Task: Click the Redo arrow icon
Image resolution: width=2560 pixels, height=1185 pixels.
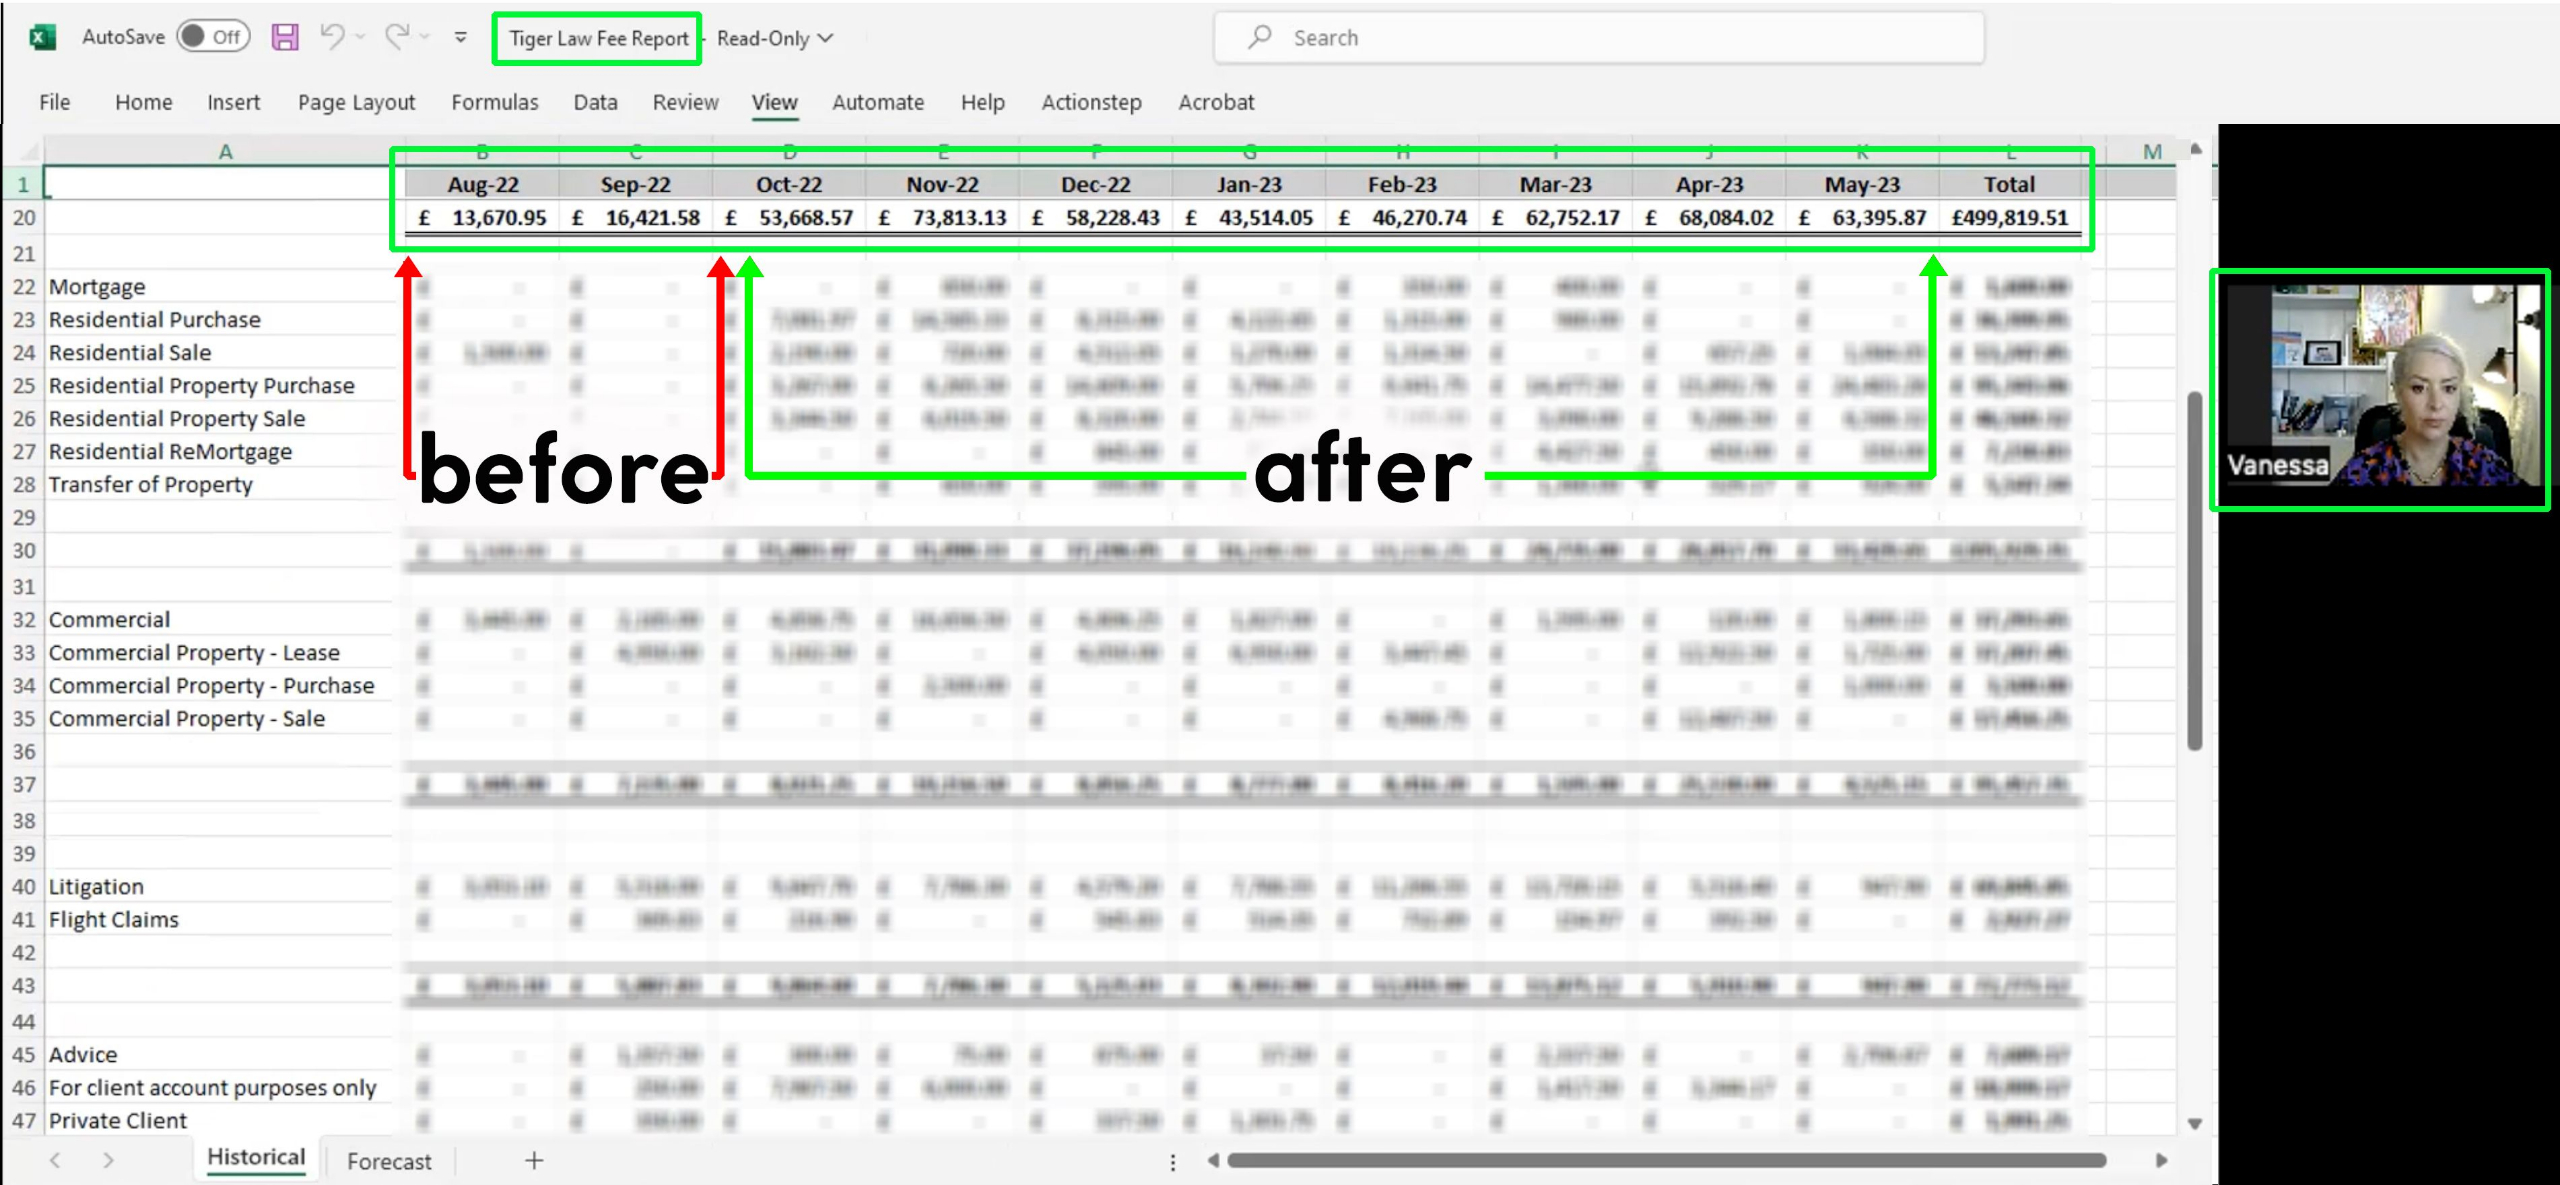Action: [x=397, y=37]
